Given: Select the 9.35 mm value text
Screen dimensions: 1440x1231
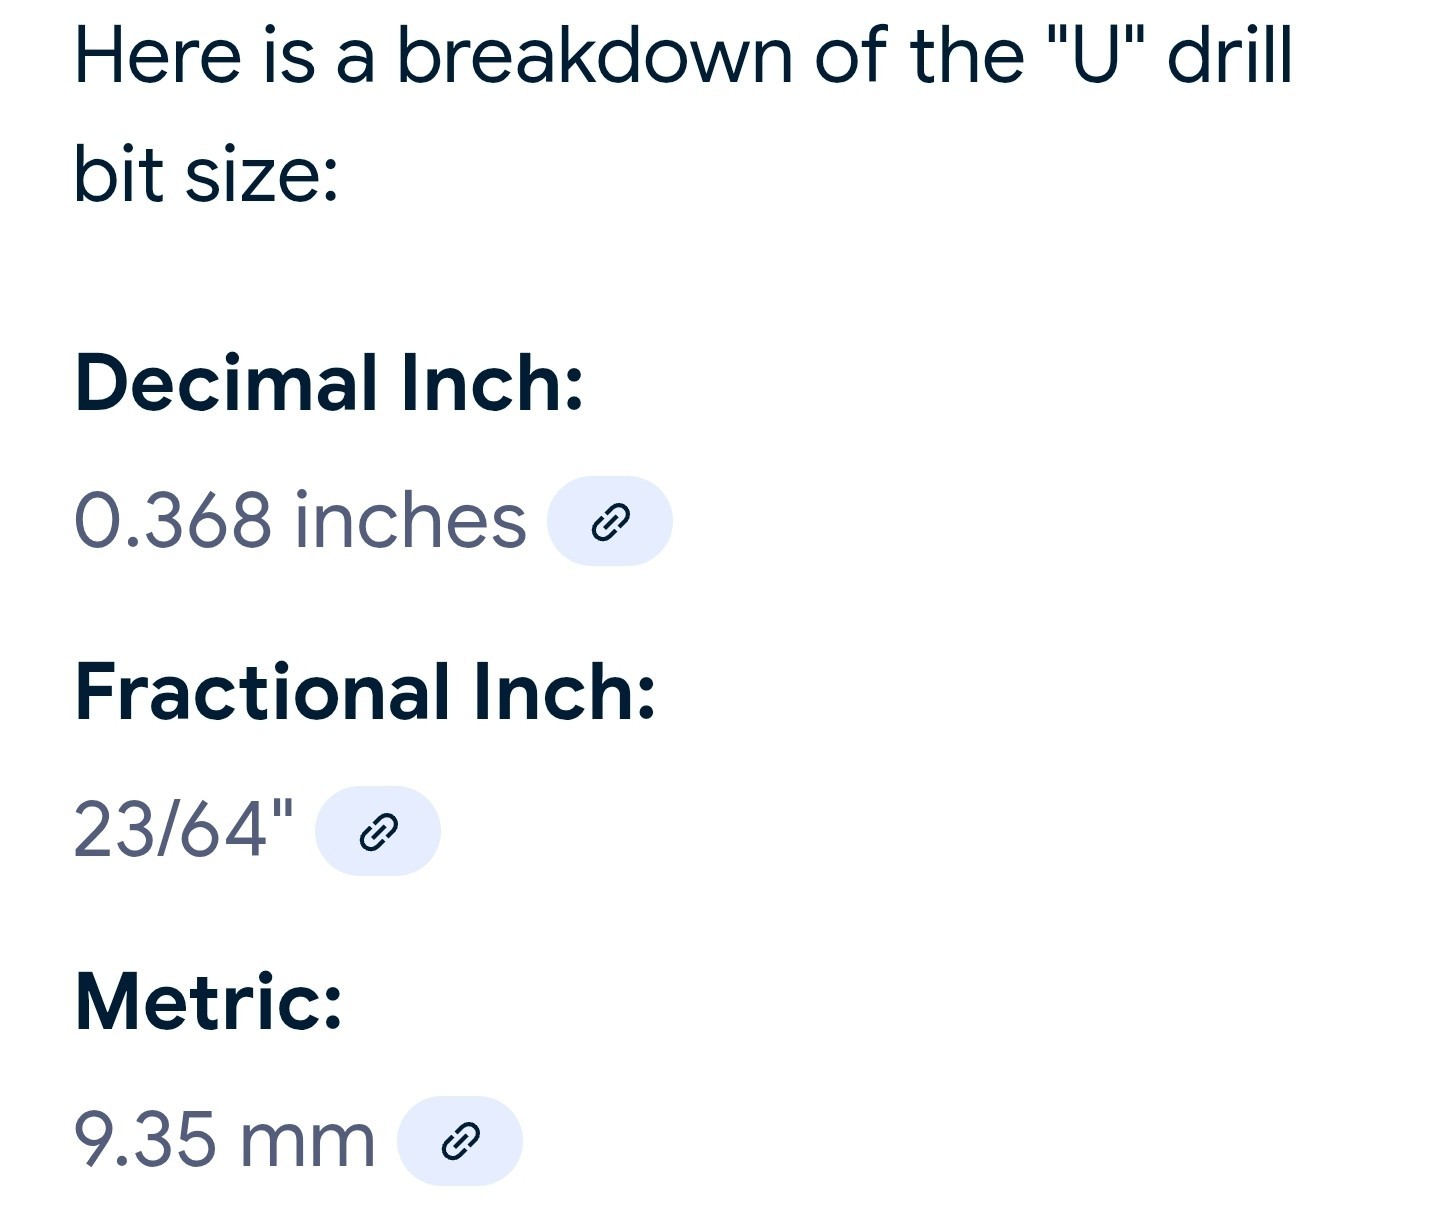Looking at the screenshot, I should point(225,1140).
